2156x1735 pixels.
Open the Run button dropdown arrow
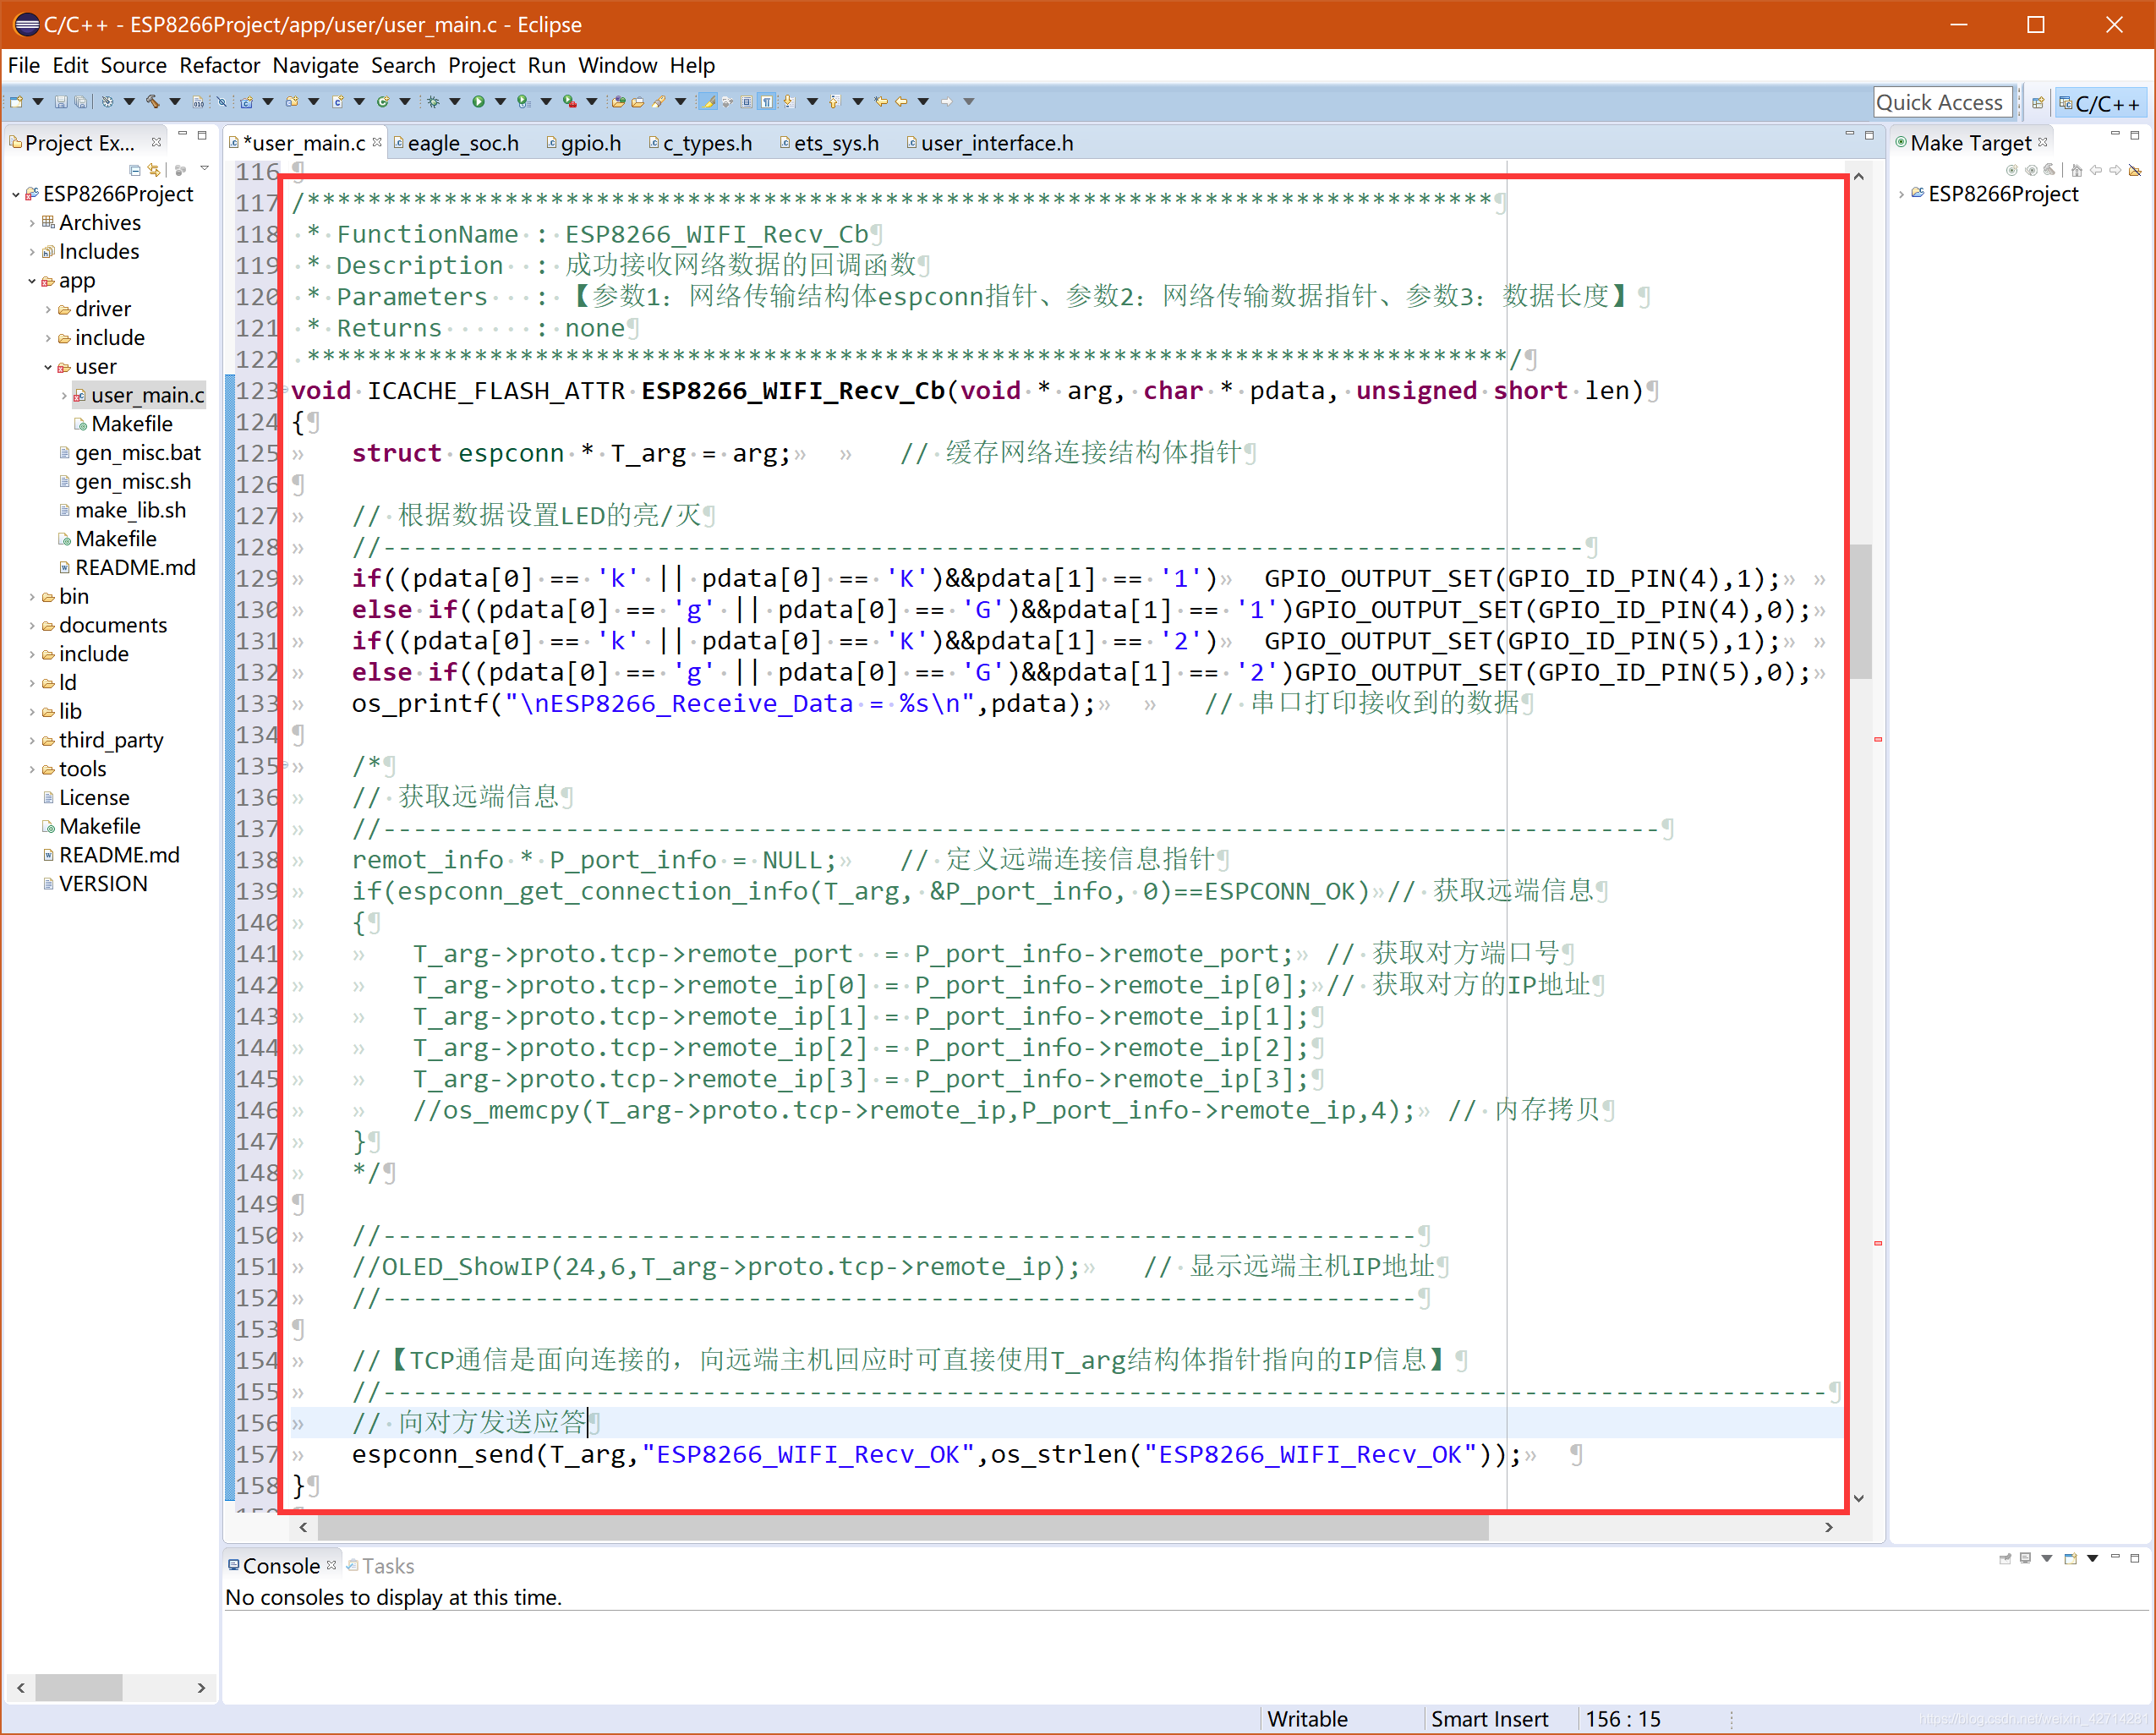point(500,102)
